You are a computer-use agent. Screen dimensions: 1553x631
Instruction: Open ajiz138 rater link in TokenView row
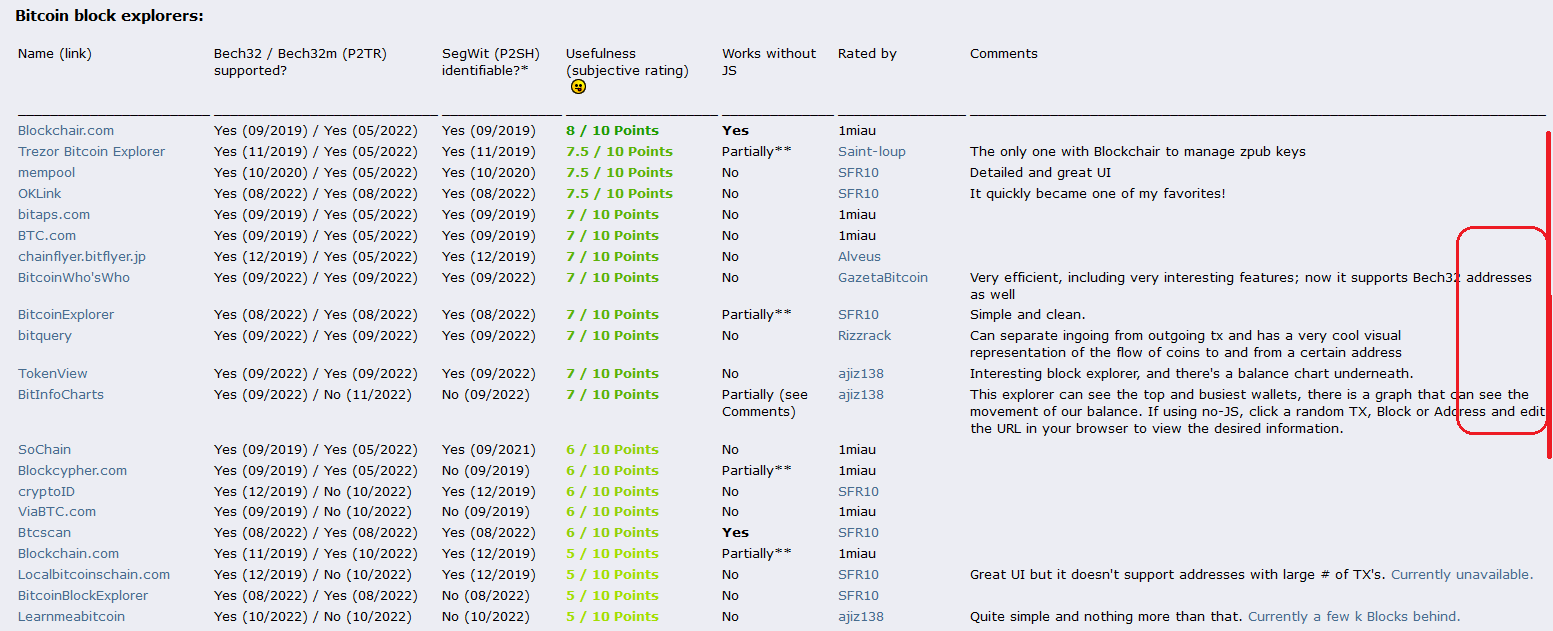(x=861, y=373)
